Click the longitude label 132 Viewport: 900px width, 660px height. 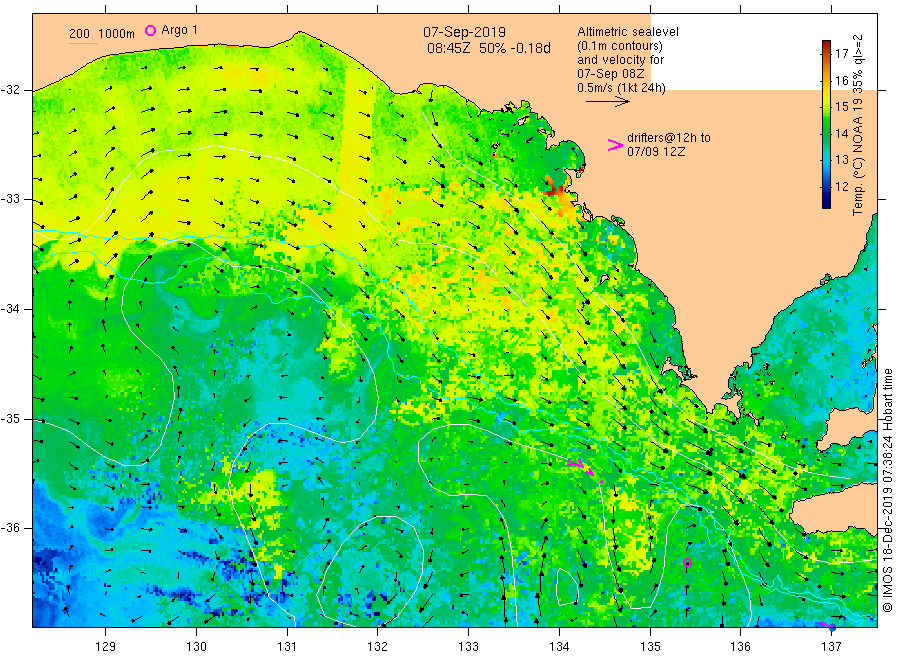[378, 647]
